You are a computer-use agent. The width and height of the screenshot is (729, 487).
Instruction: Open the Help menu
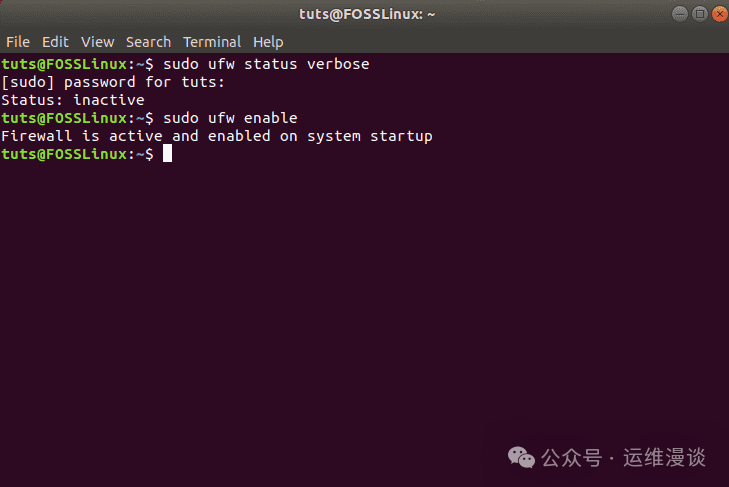268,42
